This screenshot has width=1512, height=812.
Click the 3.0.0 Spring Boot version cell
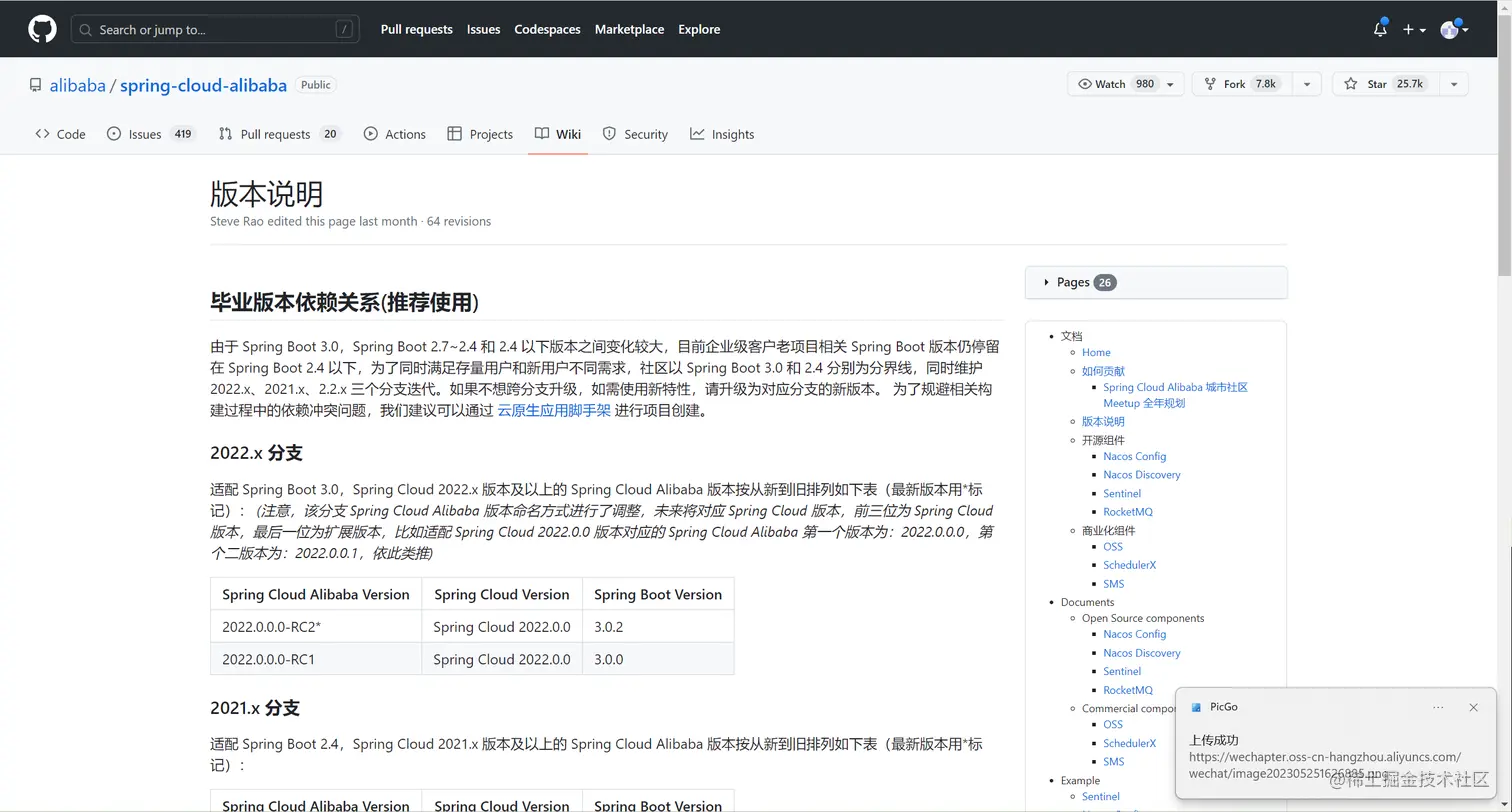coord(658,659)
